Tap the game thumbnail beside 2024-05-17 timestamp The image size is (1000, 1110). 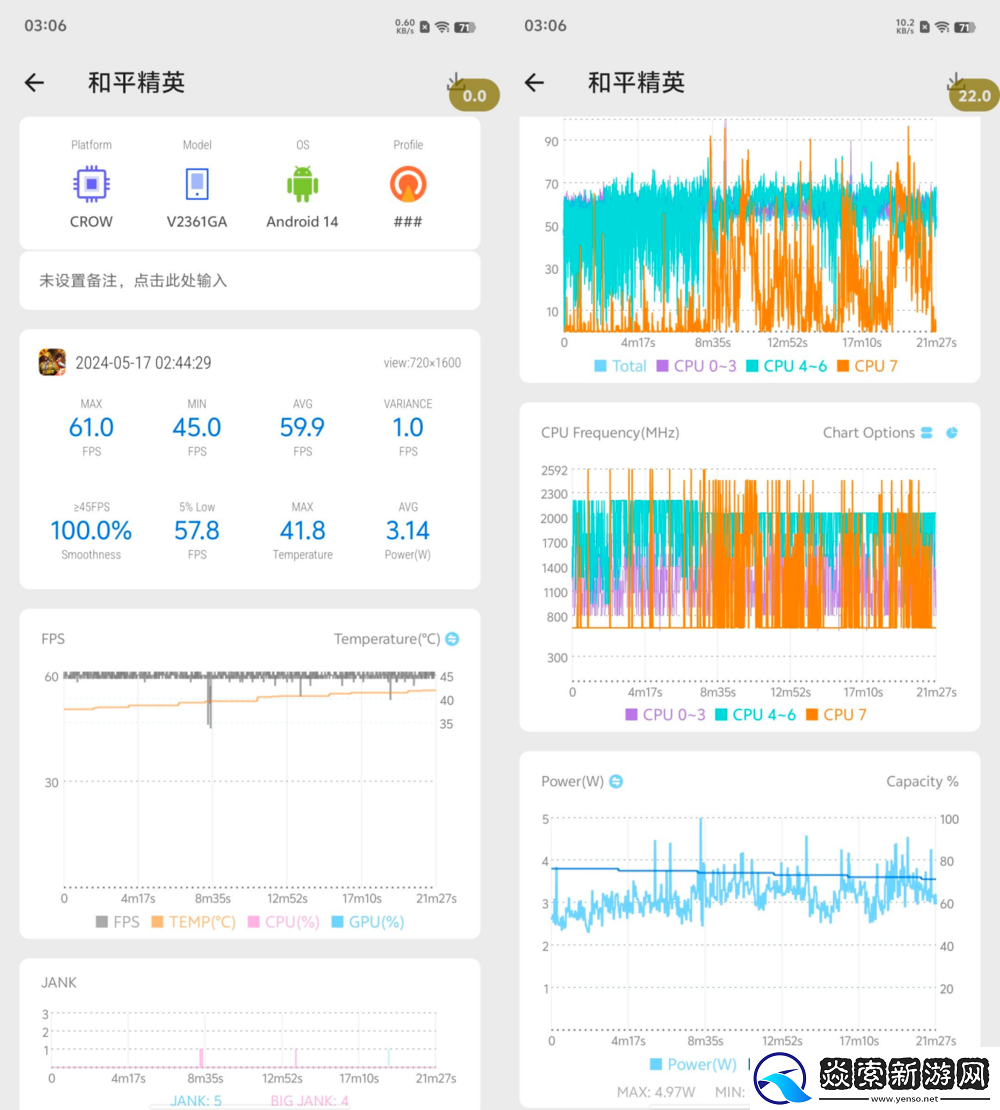tap(52, 362)
